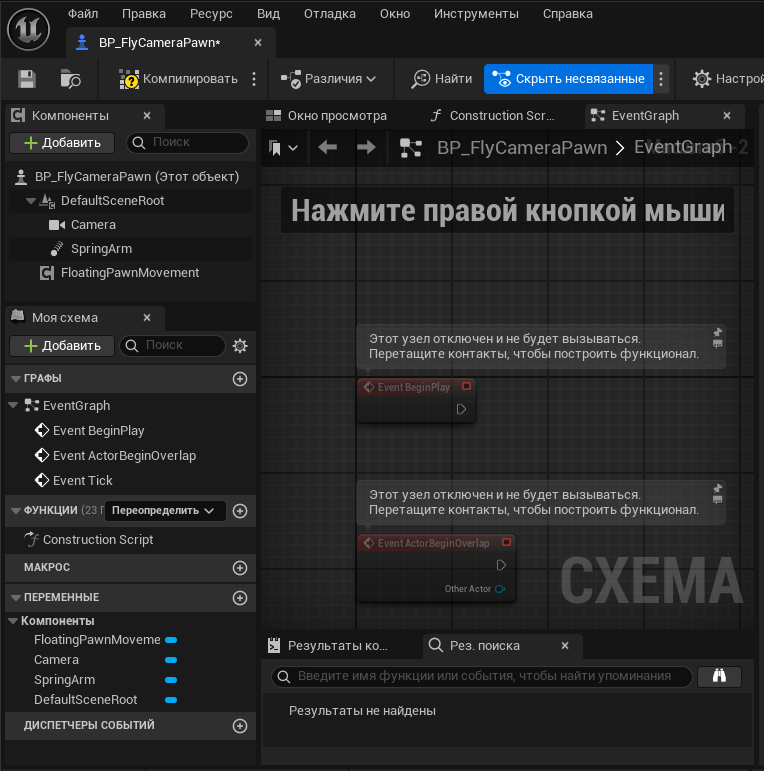Screen dimensions: 764x771
Task: Click the BP_FlyCameraPawn breadcrumb
Action: click(522, 148)
